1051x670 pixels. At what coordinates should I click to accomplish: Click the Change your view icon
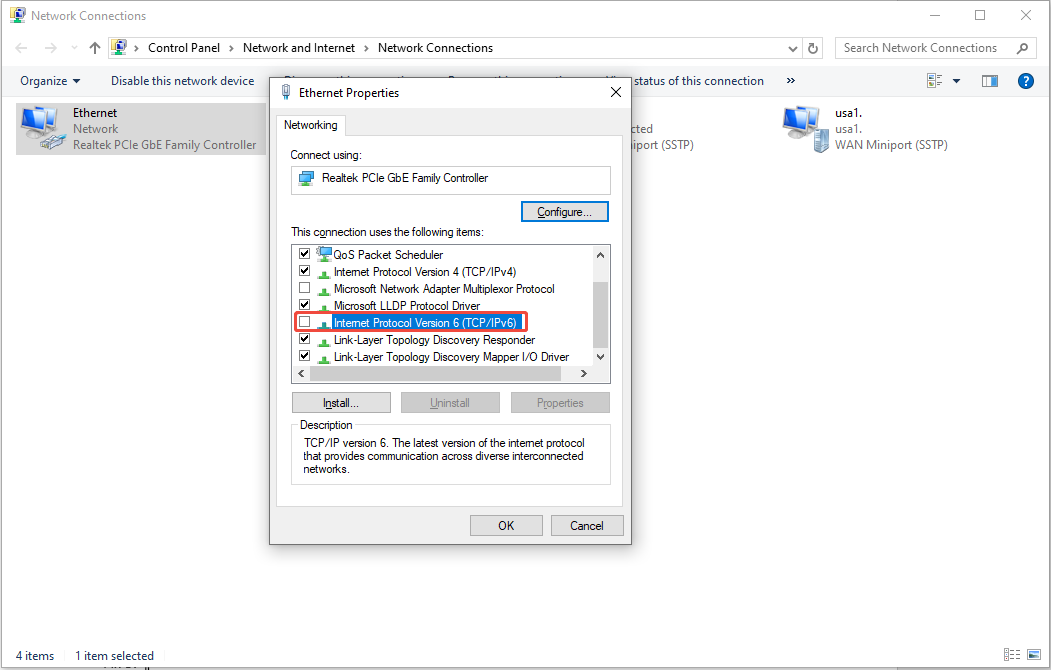click(935, 81)
